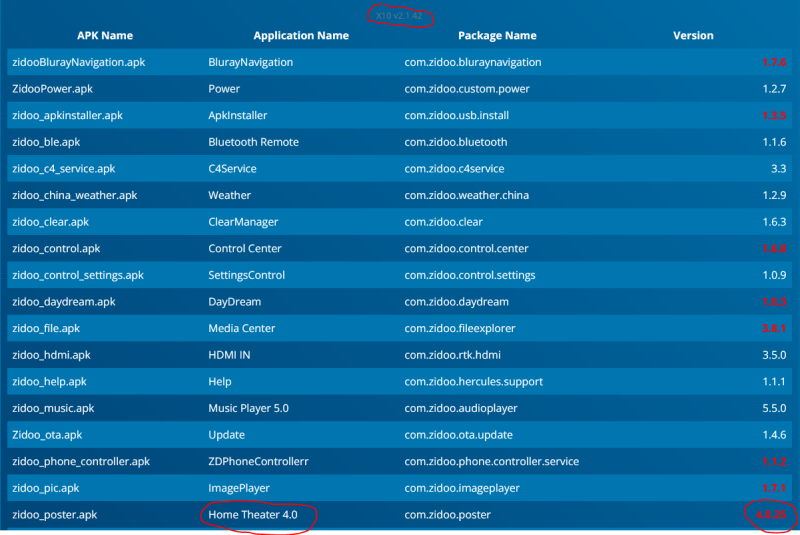The height and width of the screenshot is (535, 800).
Task: Click version value 1.0.9
Action: coord(774,275)
